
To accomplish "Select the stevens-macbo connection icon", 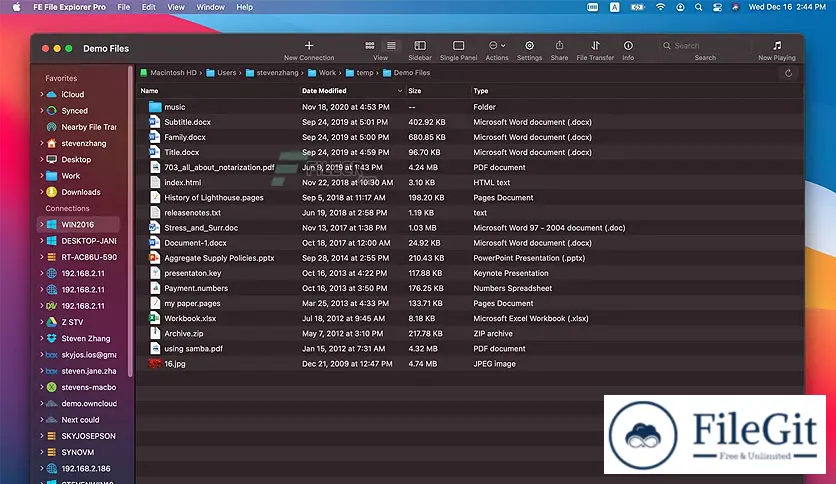I will [x=52, y=387].
